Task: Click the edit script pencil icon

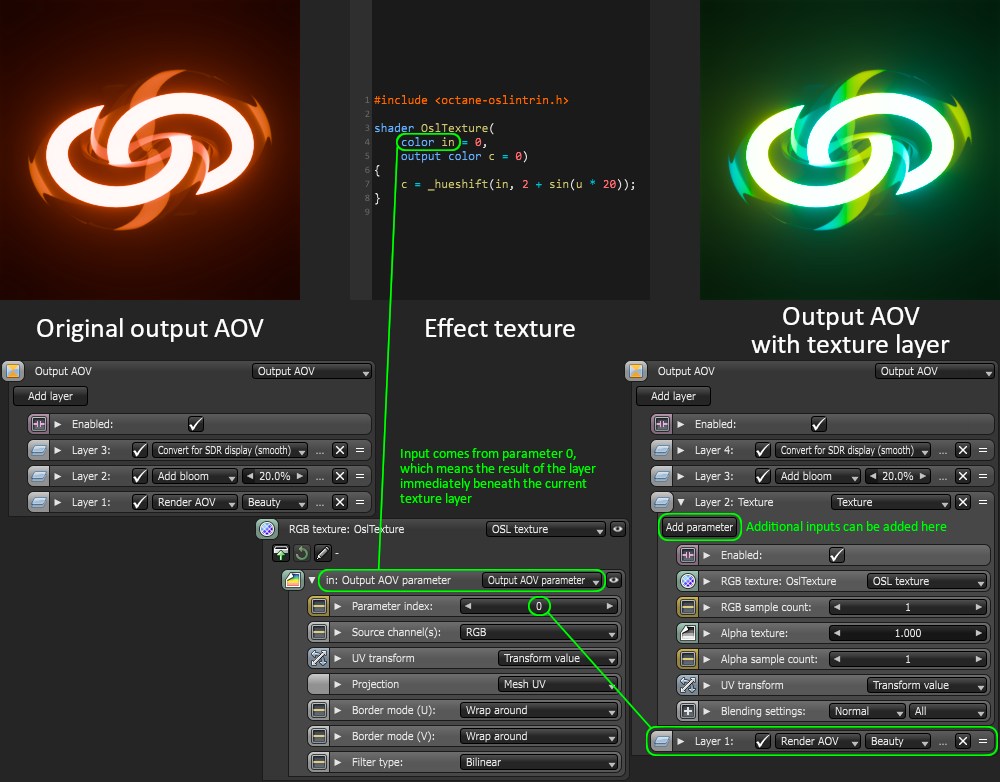Action: [321, 552]
